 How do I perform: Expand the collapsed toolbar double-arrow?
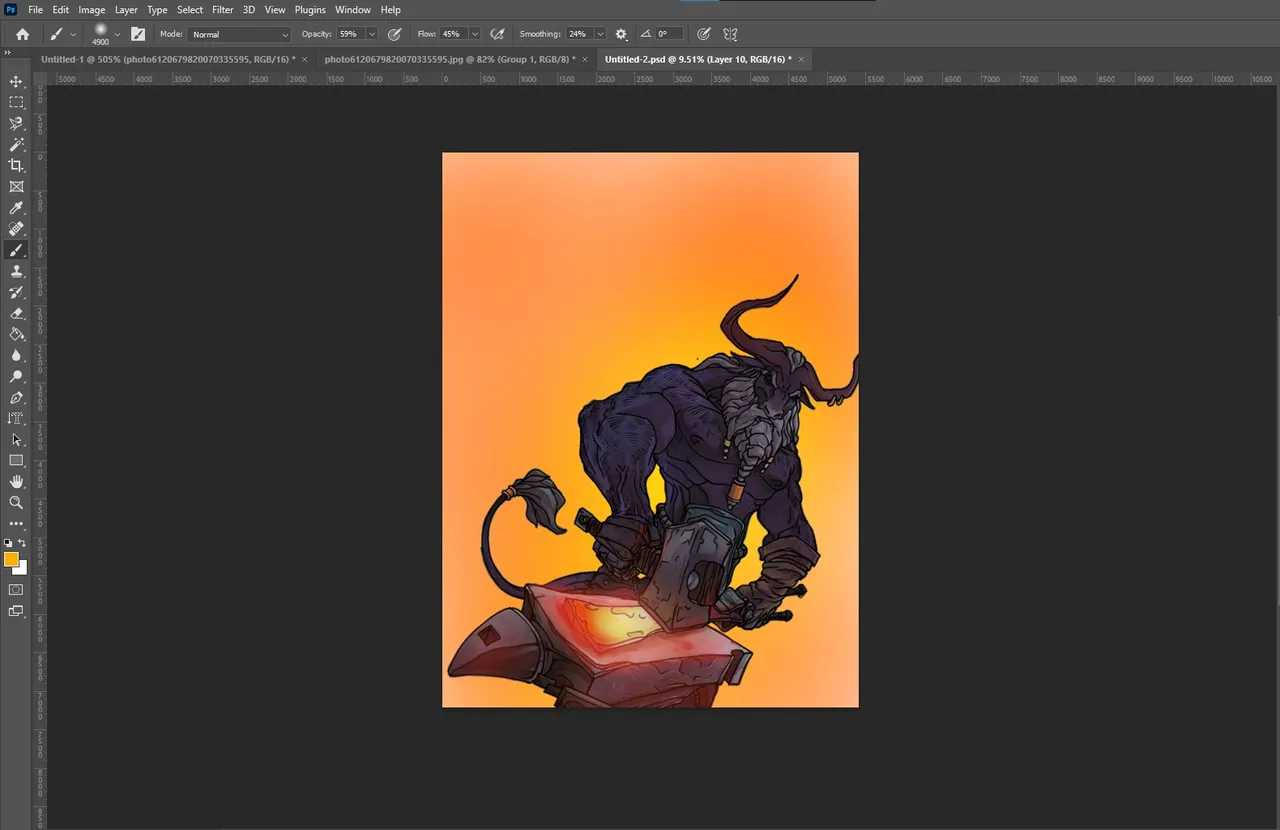7,52
